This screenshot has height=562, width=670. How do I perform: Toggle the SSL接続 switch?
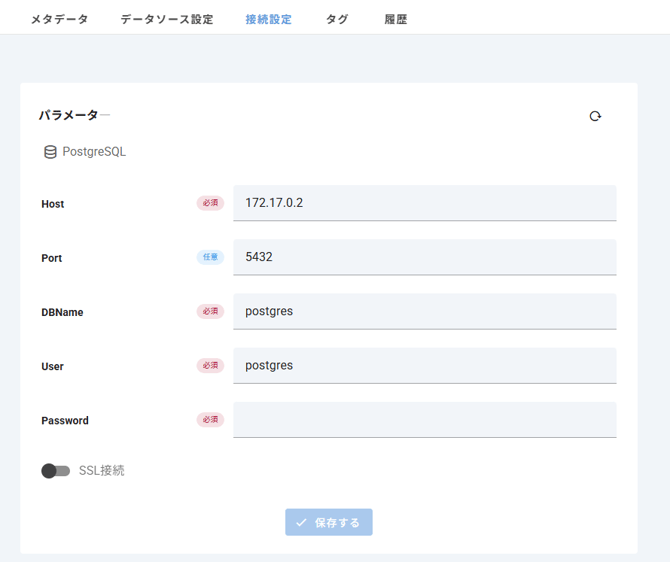click(55, 471)
